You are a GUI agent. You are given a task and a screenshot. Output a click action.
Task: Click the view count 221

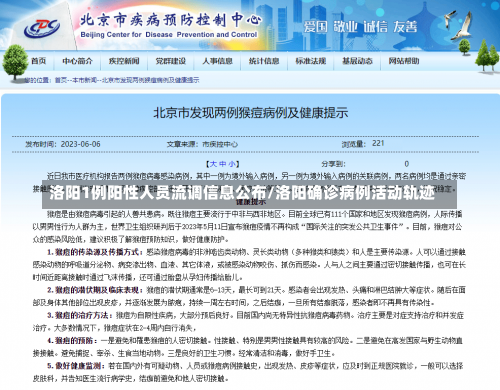click(378, 143)
